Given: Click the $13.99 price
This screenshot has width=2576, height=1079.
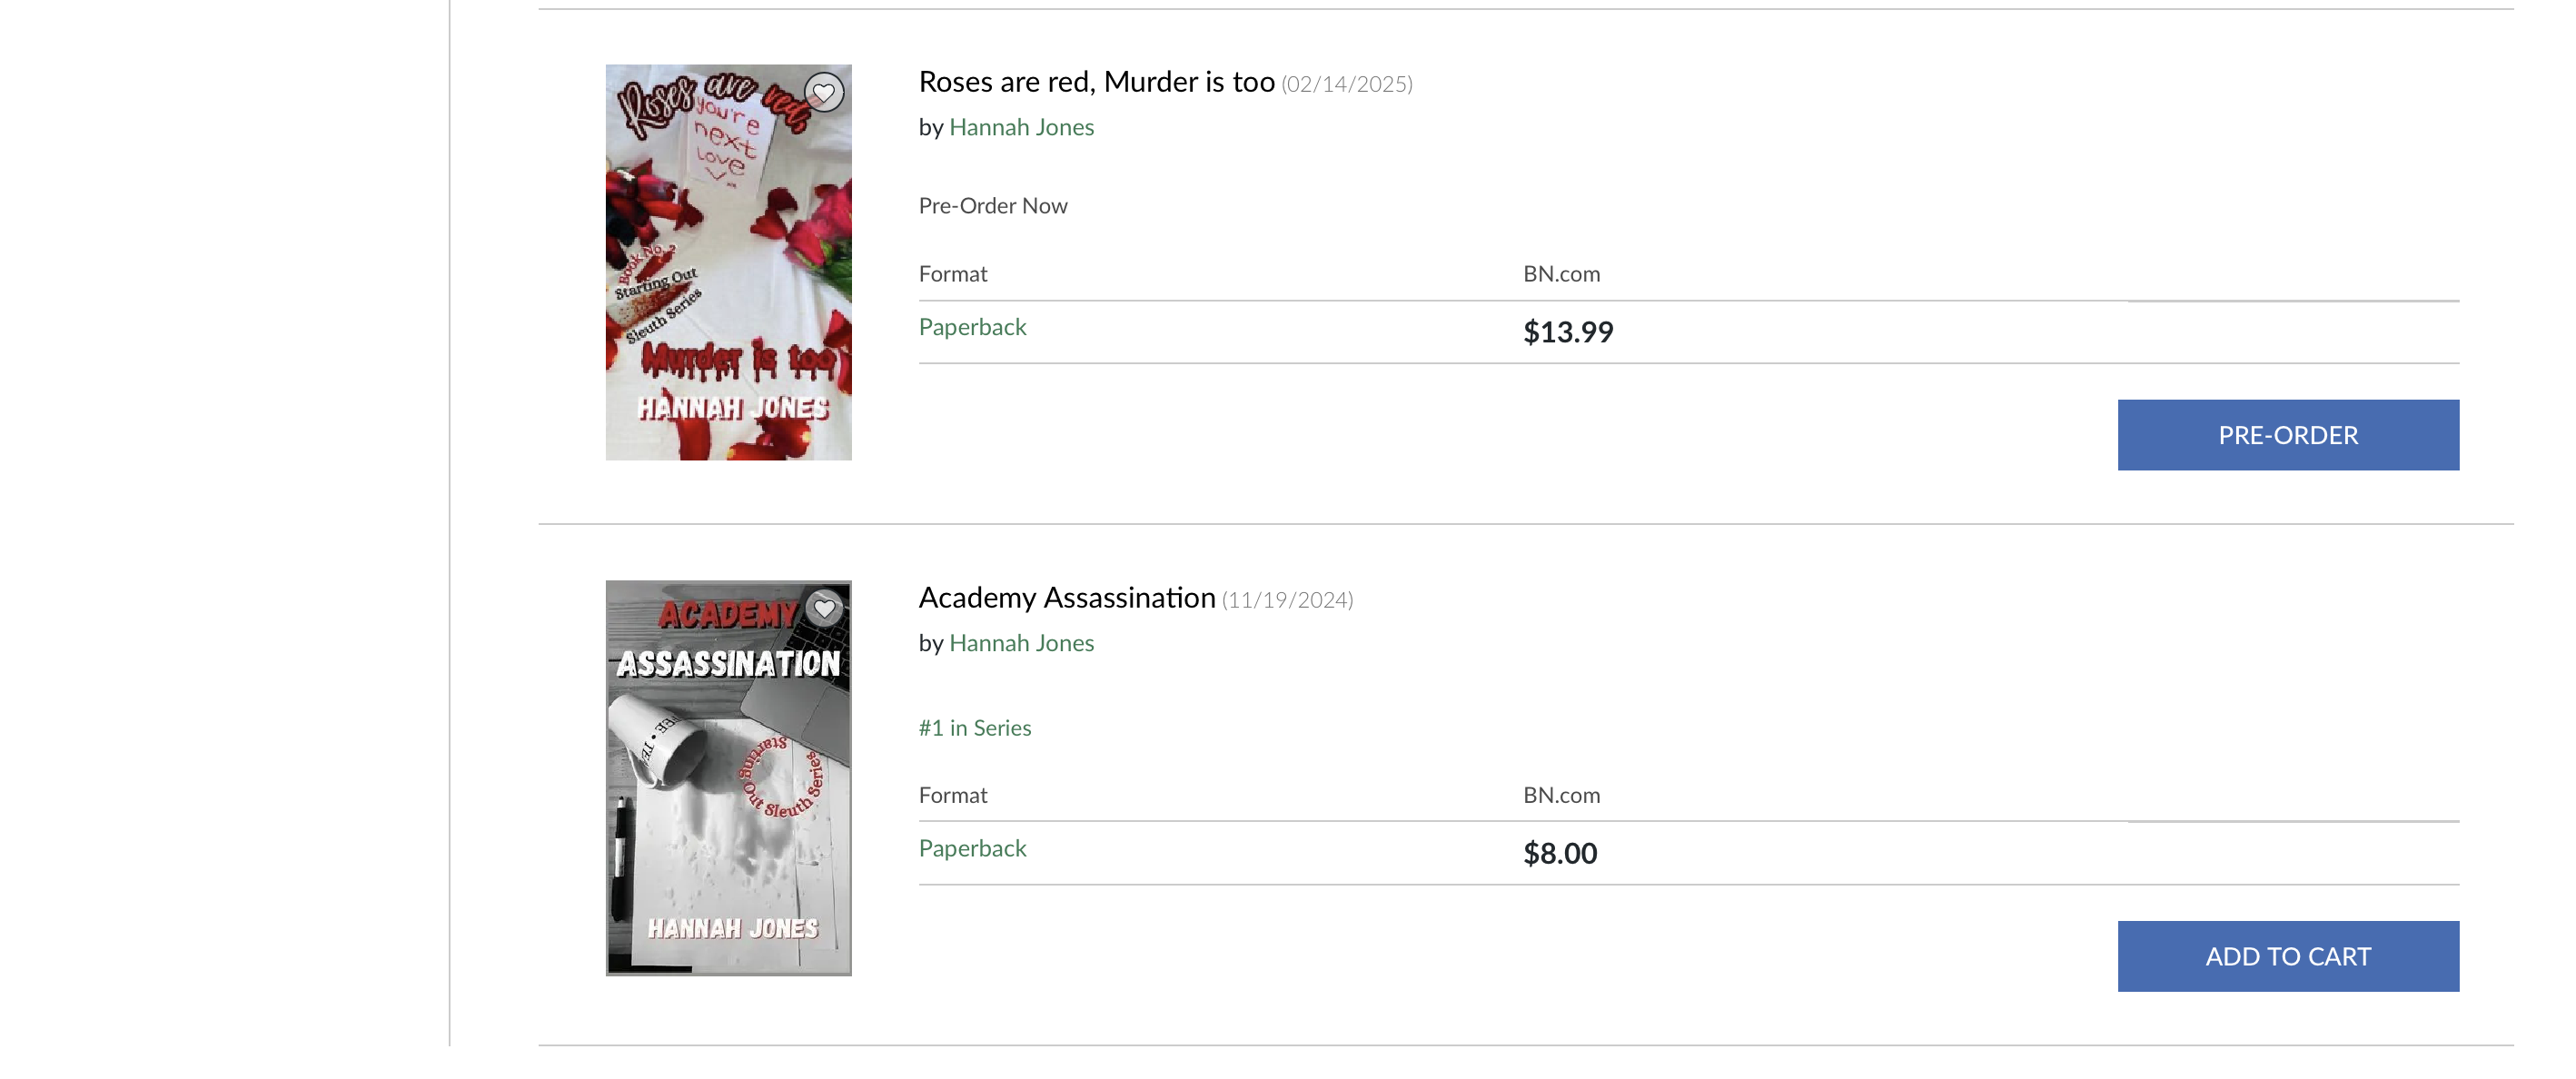Looking at the screenshot, I should 1567,332.
